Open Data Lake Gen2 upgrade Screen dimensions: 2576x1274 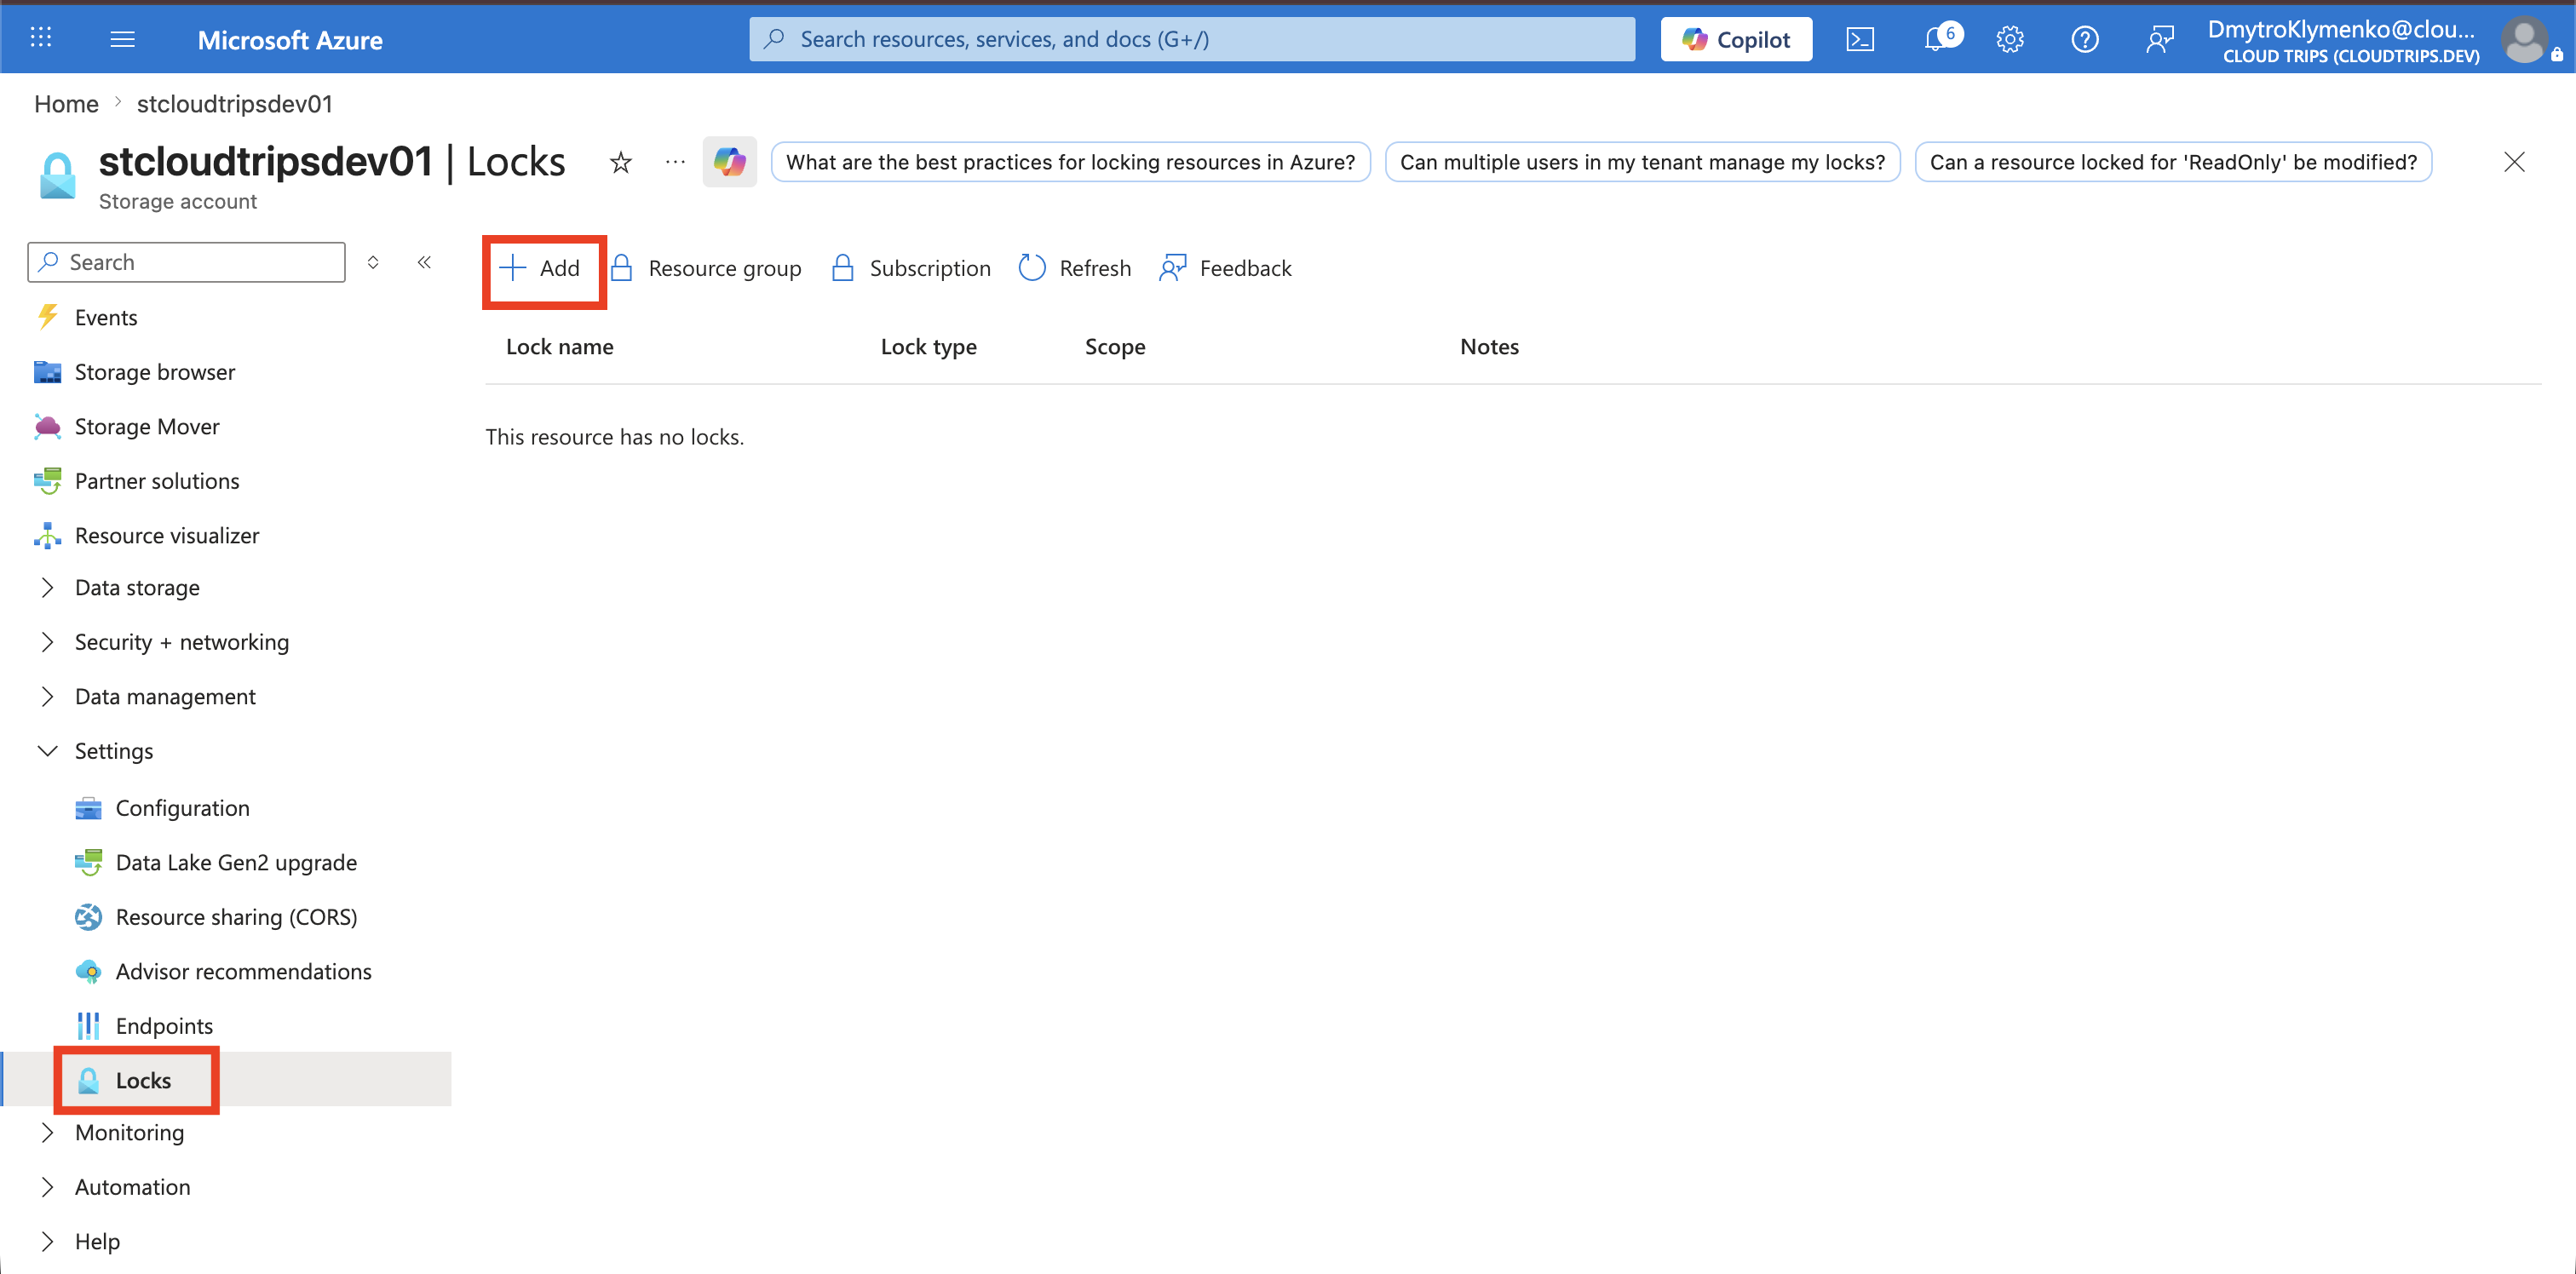point(236,863)
